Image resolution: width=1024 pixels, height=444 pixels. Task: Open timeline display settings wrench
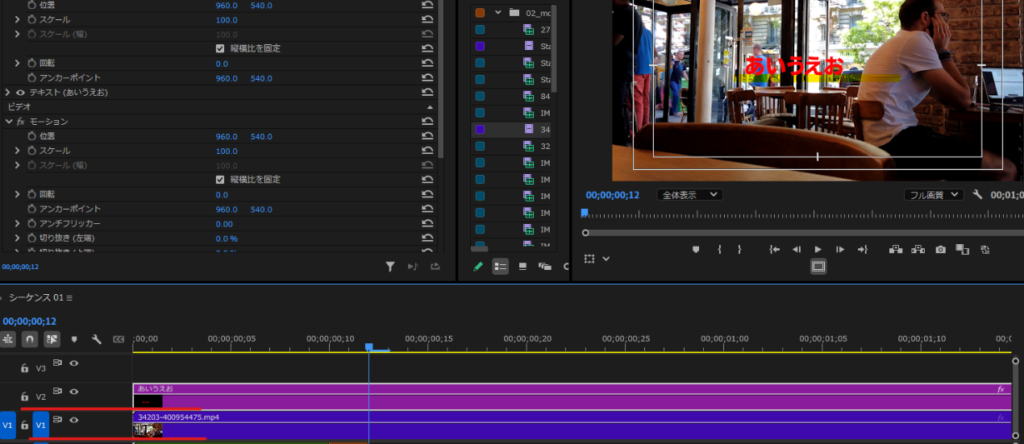tap(97, 339)
